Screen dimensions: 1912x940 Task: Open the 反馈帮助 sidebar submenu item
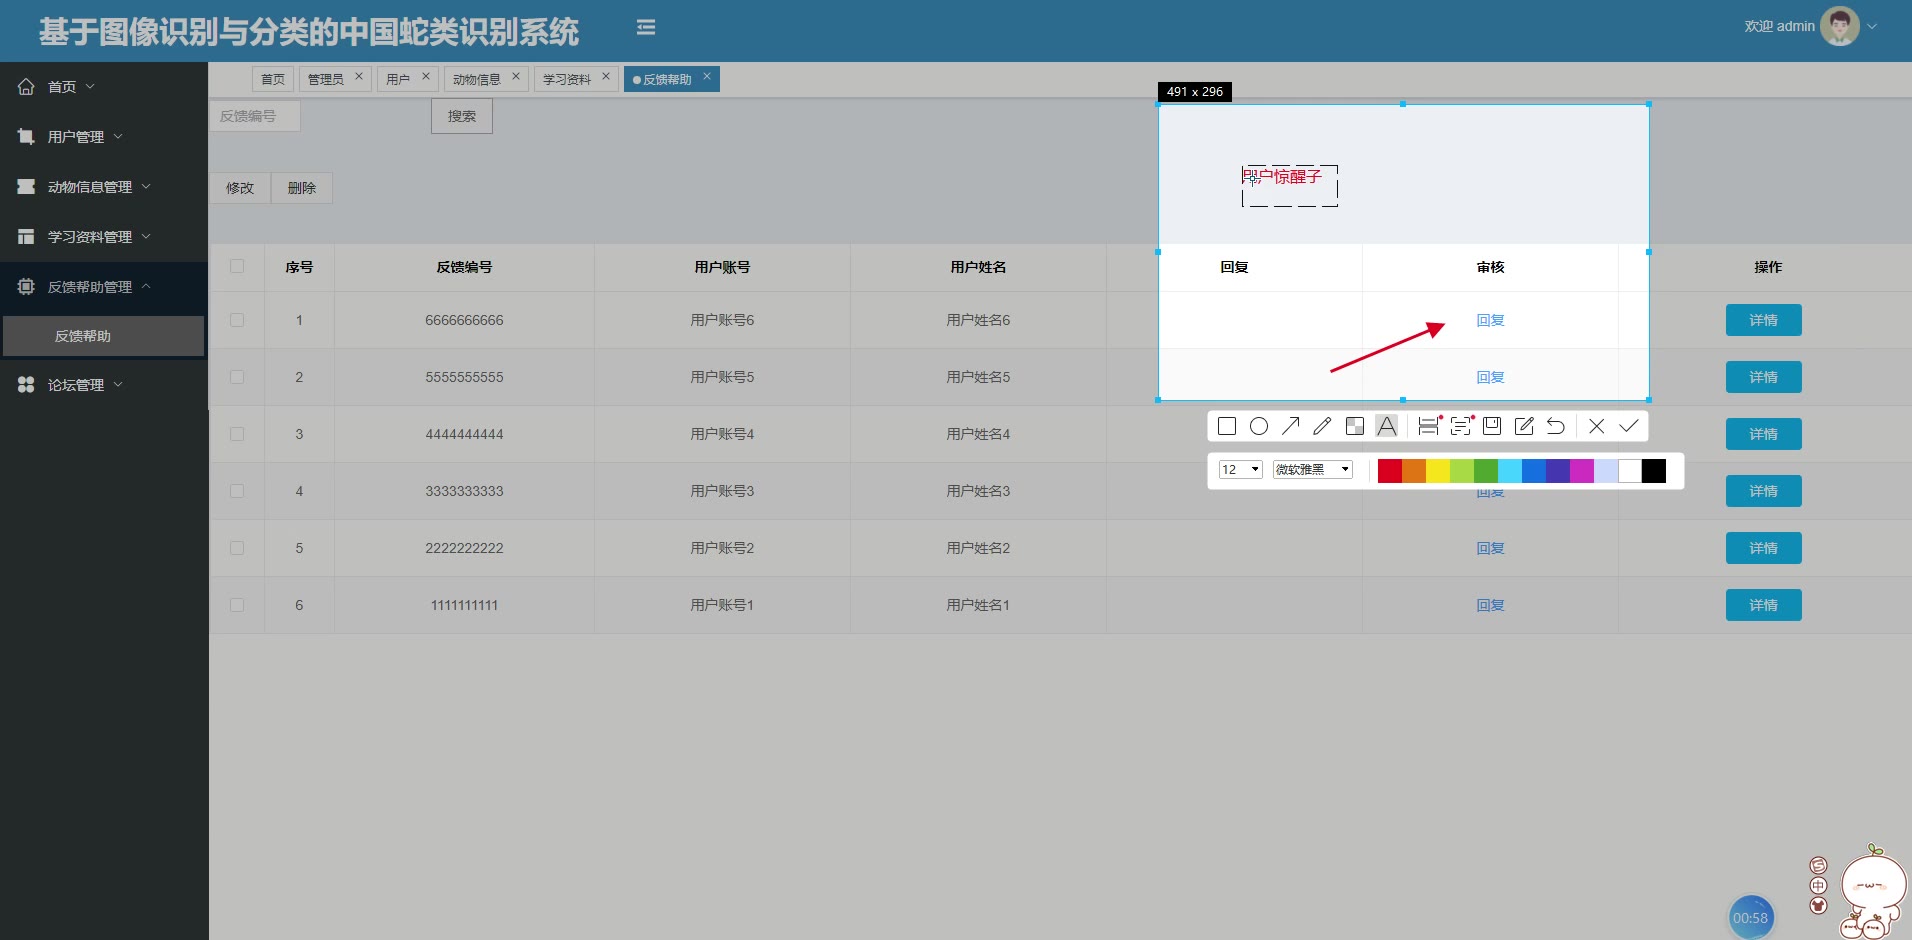[103, 336]
